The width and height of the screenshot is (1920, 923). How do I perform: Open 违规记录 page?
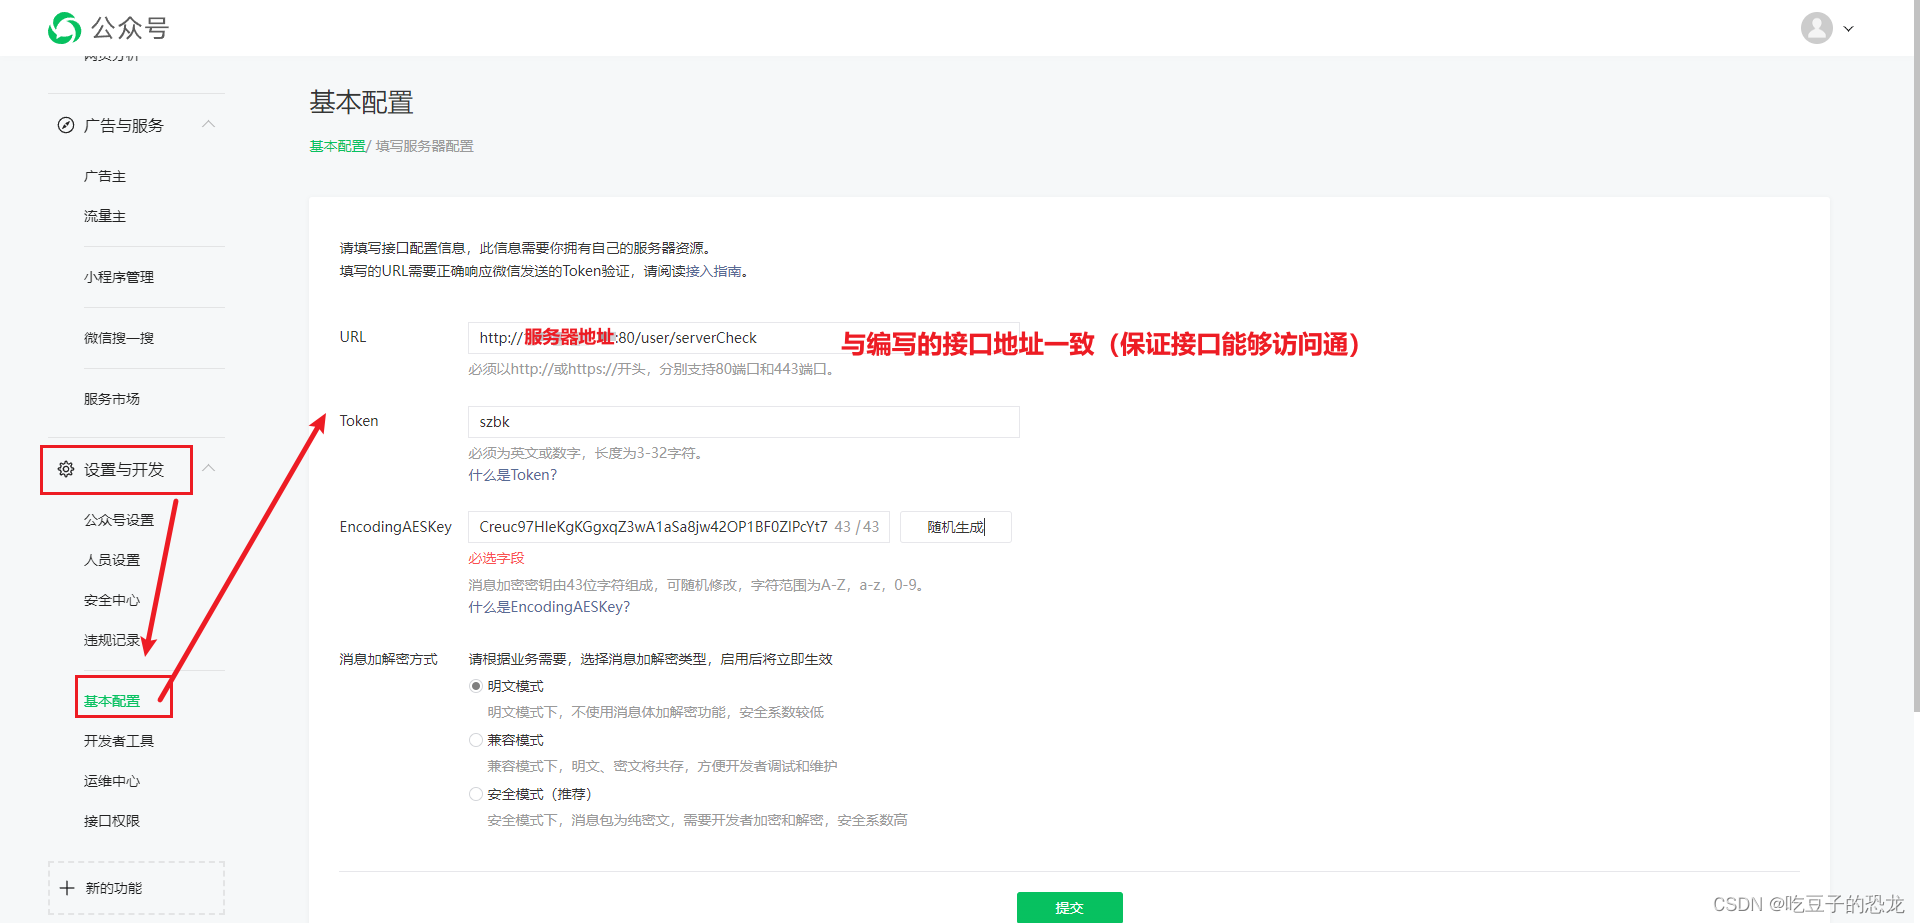[112, 640]
